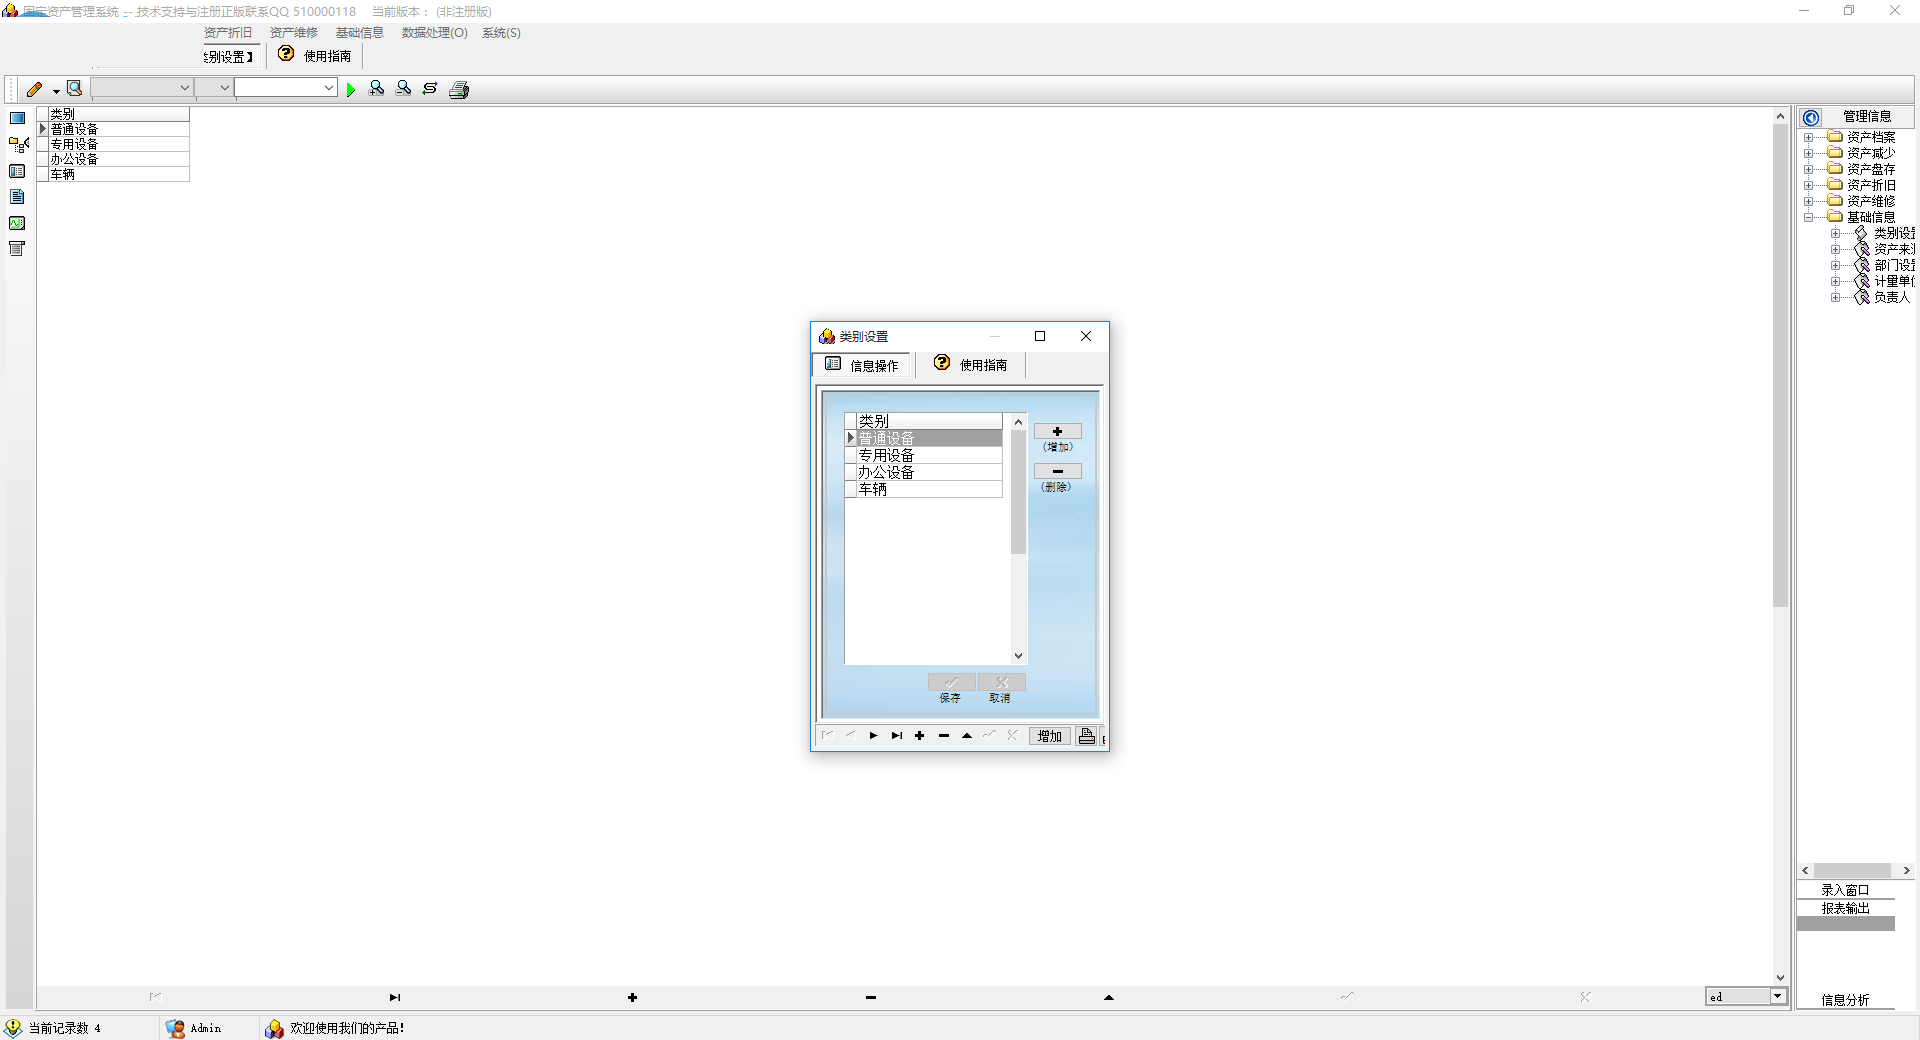Switch to 使用指南 tab in dialog

(971, 365)
